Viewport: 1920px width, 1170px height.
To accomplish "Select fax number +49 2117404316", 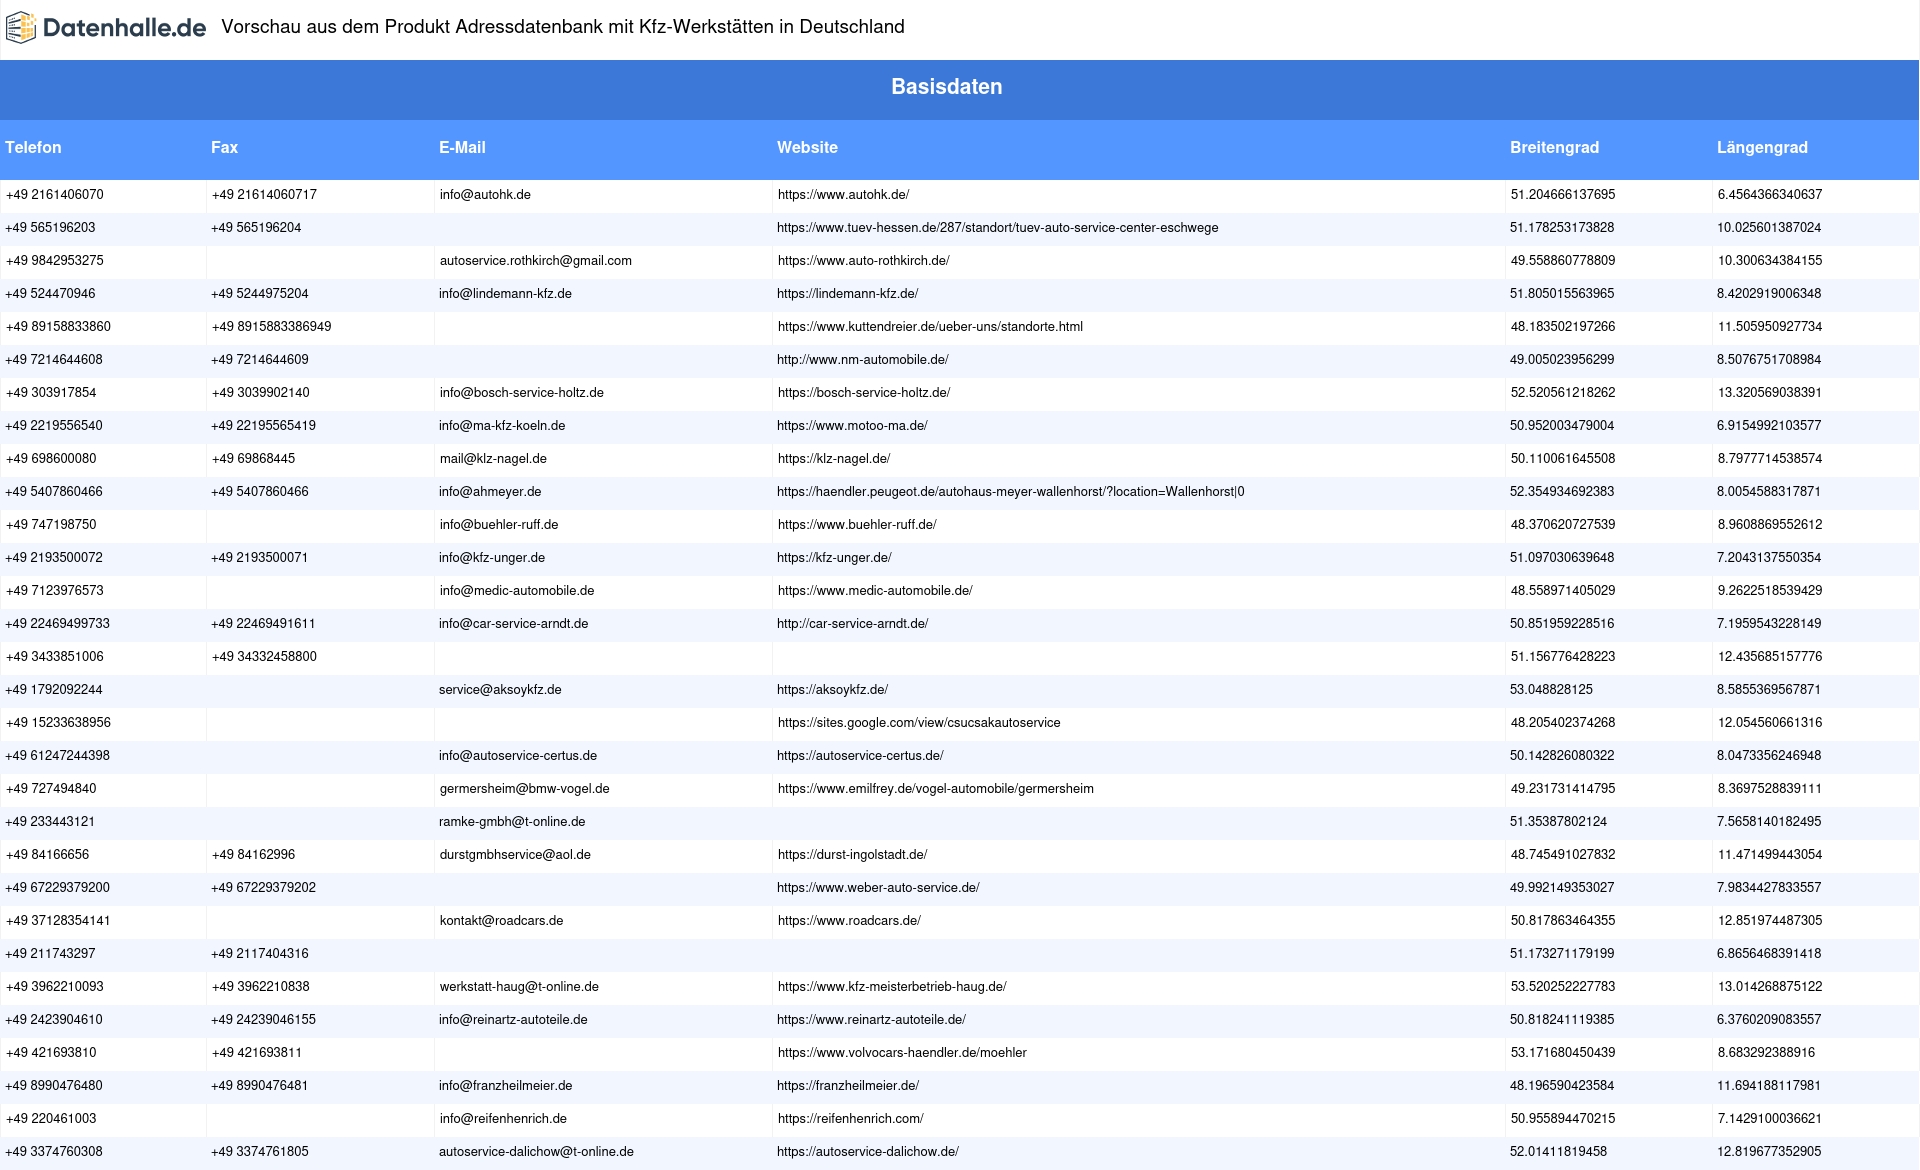I will [x=260, y=954].
